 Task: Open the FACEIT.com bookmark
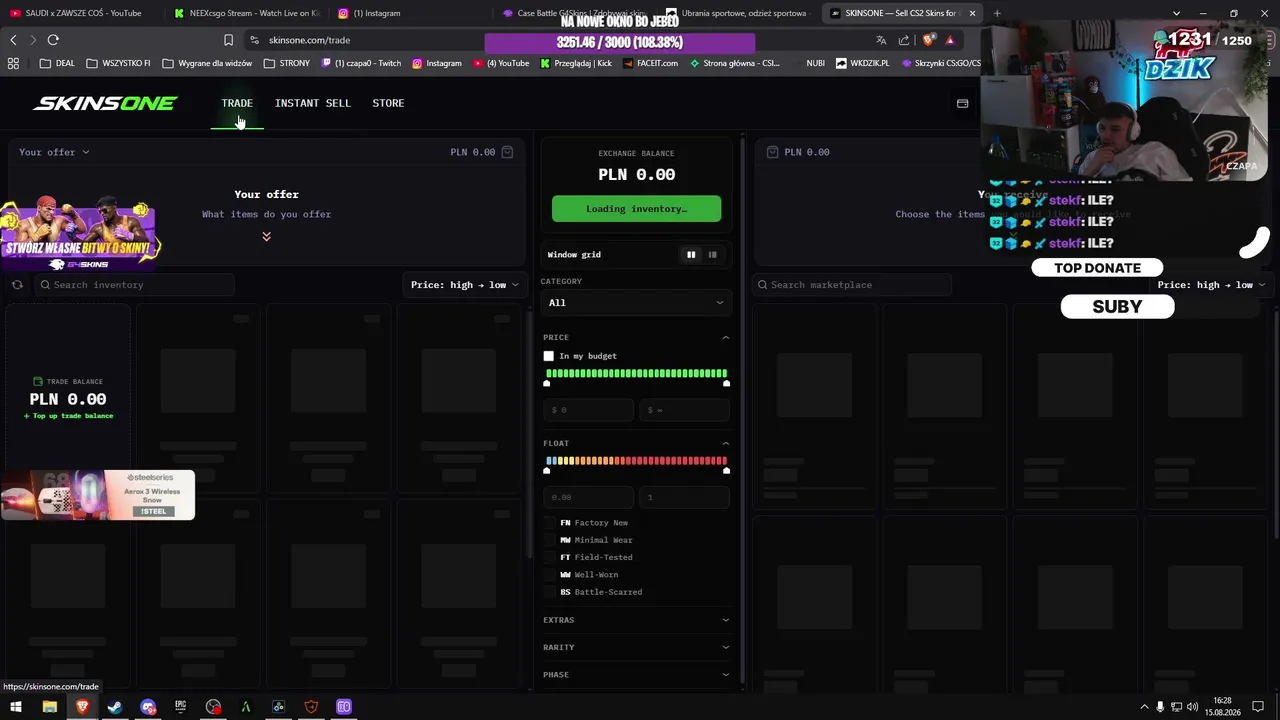tap(649, 63)
